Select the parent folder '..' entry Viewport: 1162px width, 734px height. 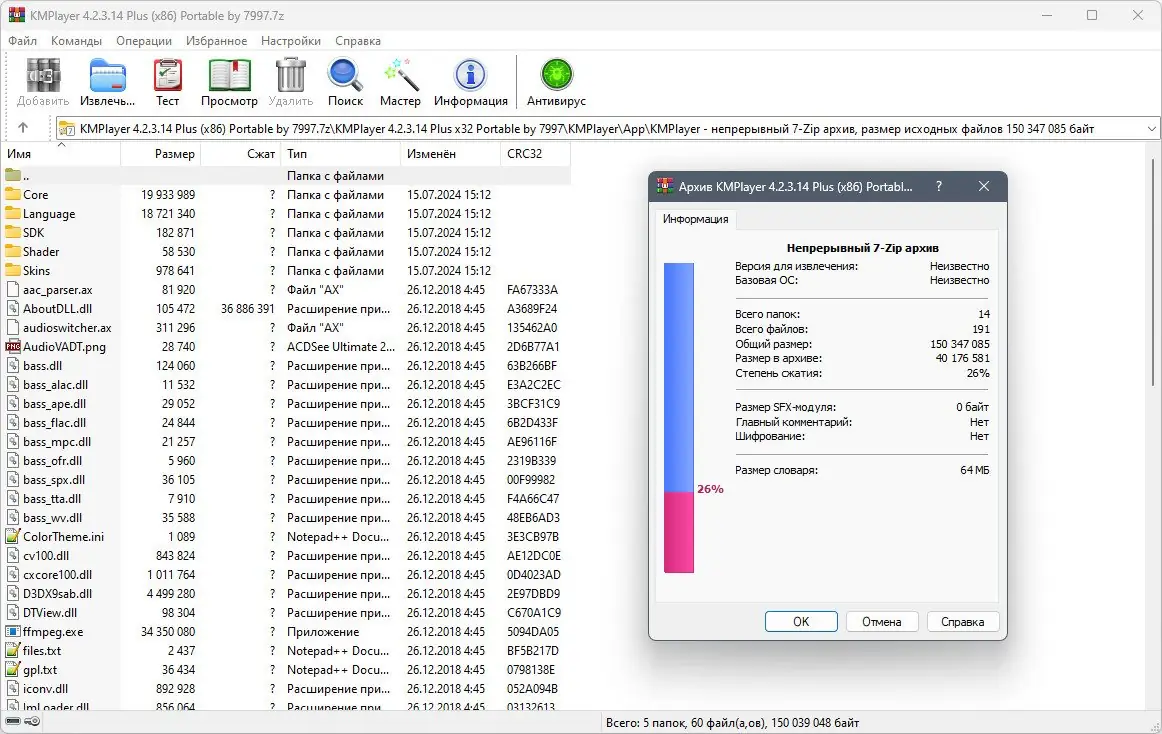(285, 176)
